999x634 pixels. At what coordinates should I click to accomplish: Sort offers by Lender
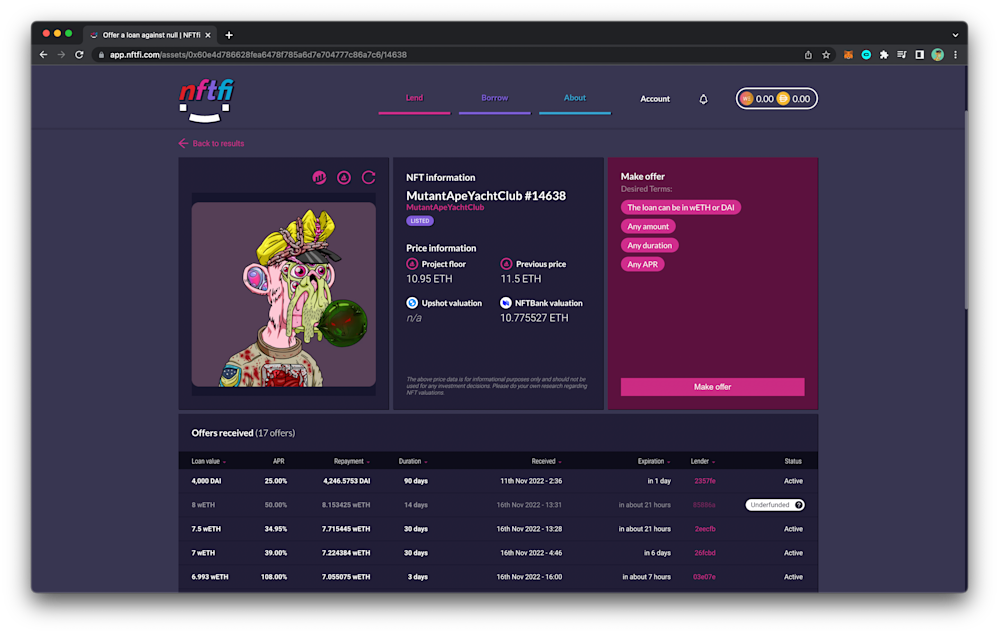[703, 461]
